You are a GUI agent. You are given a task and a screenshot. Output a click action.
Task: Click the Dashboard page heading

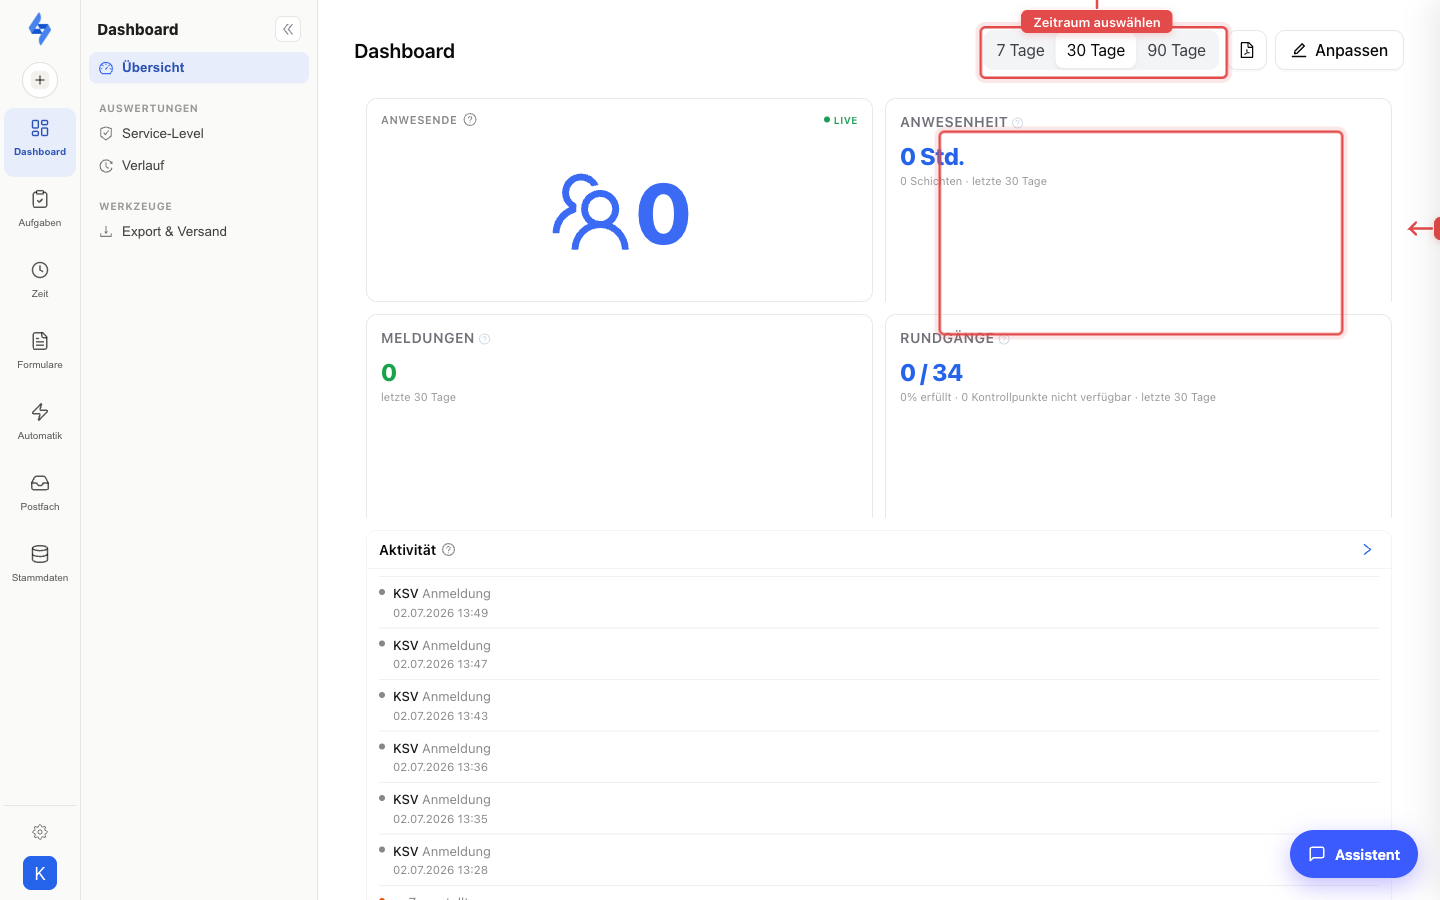(x=404, y=51)
